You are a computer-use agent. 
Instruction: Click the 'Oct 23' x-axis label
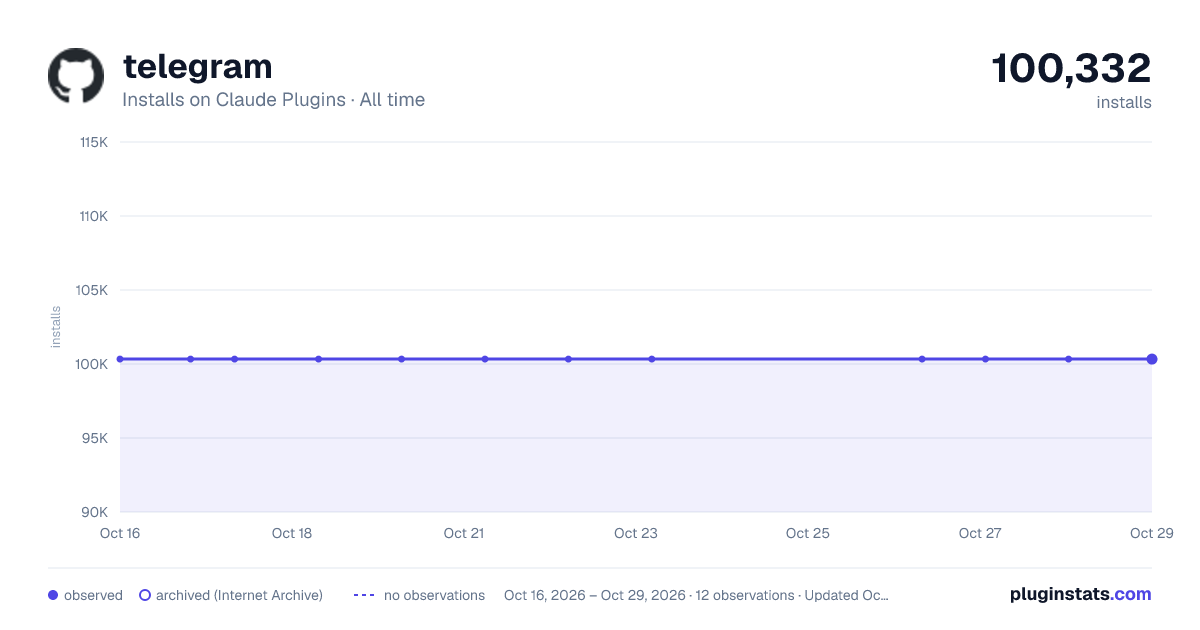click(x=636, y=533)
